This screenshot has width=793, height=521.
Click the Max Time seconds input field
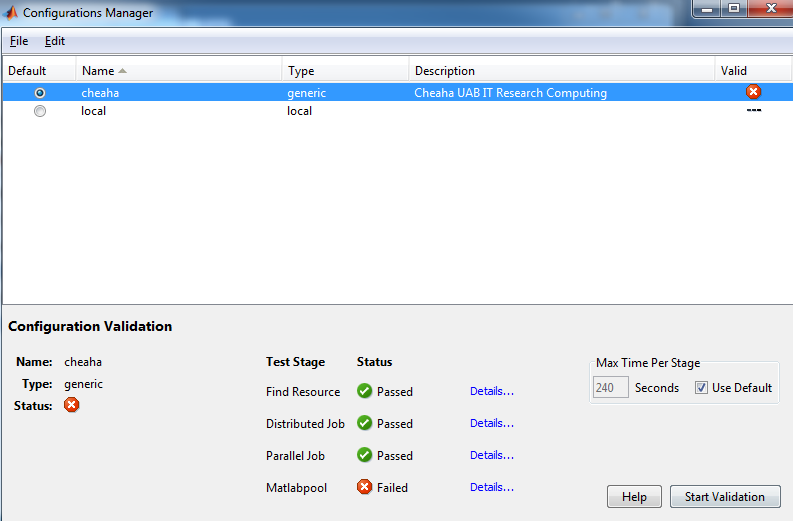coord(610,388)
